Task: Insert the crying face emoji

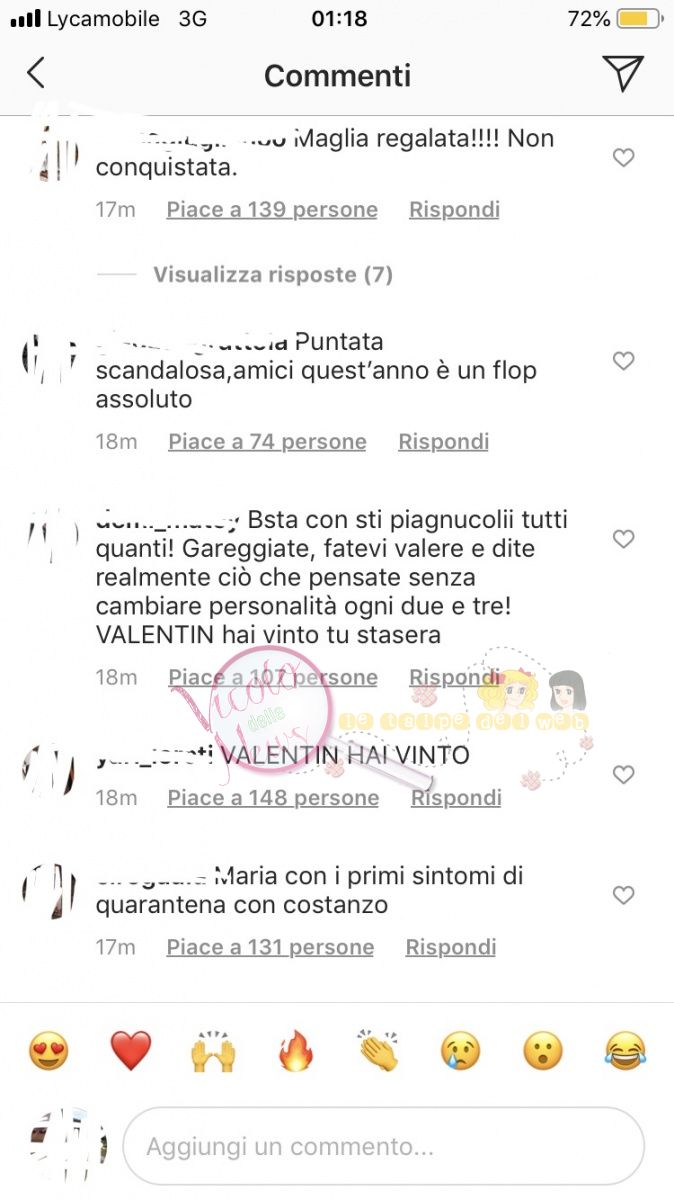Action: (x=461, y=1051)
